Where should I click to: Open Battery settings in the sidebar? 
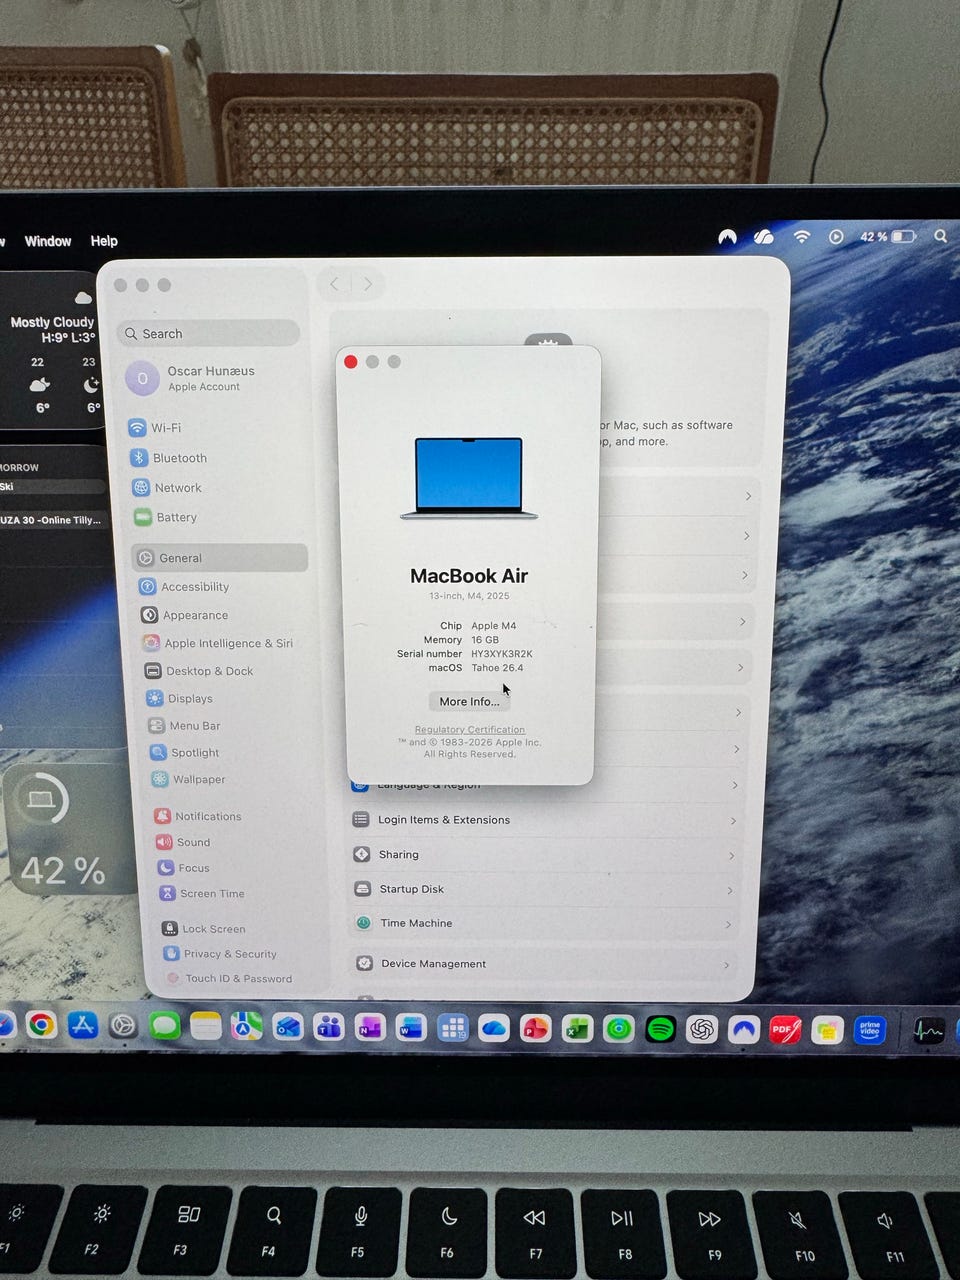coord(165,517)
